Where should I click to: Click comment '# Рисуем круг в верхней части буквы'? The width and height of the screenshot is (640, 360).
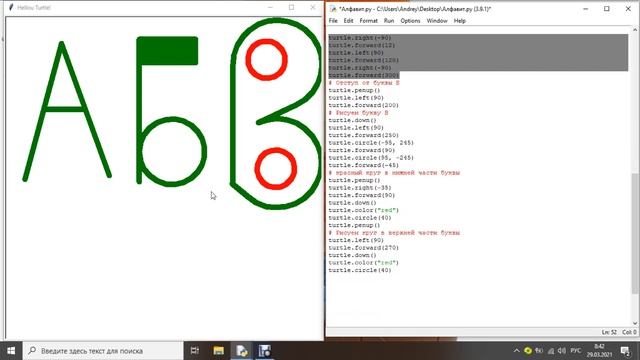tap(394, 233)
